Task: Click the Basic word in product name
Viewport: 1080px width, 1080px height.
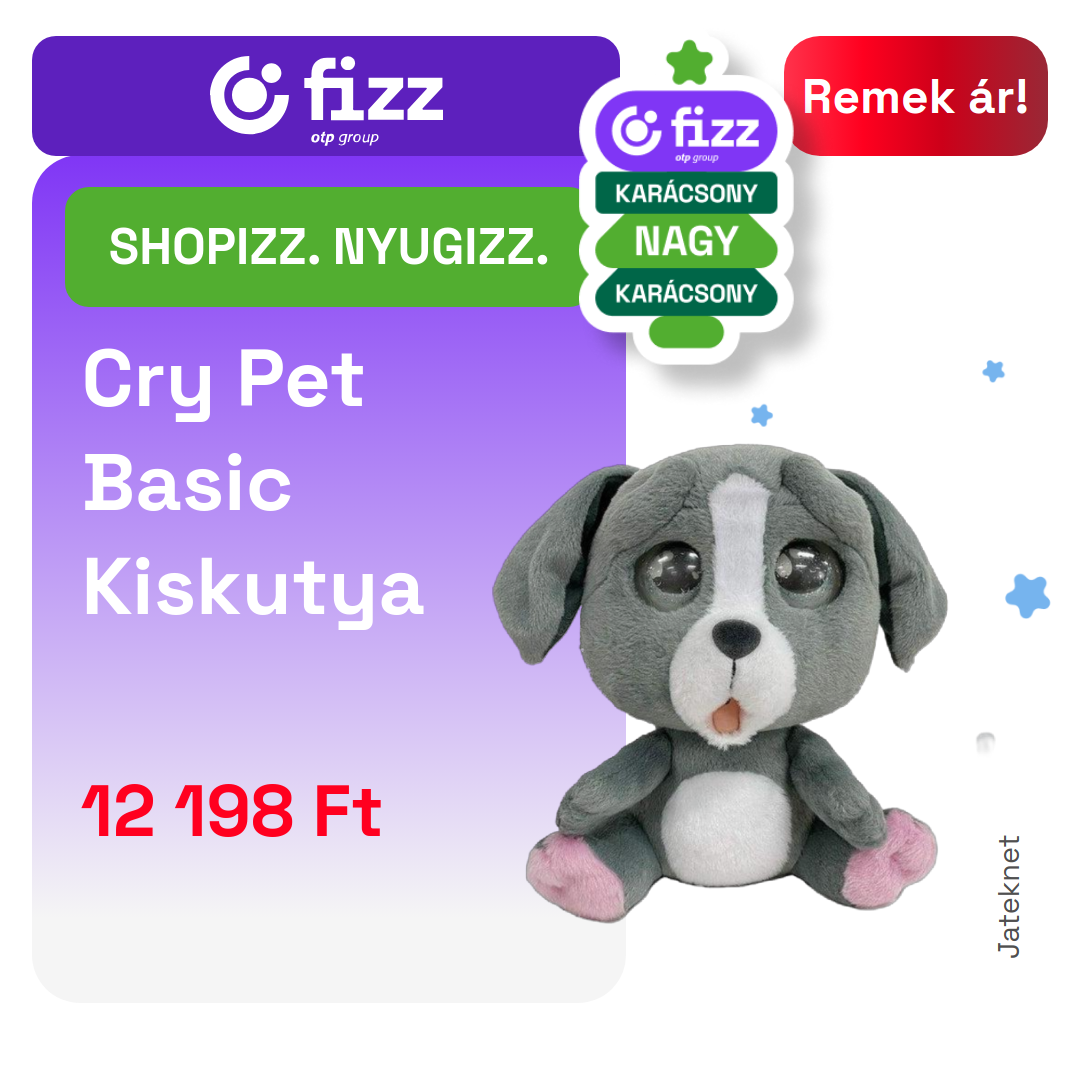Action: tap(187, 484)
